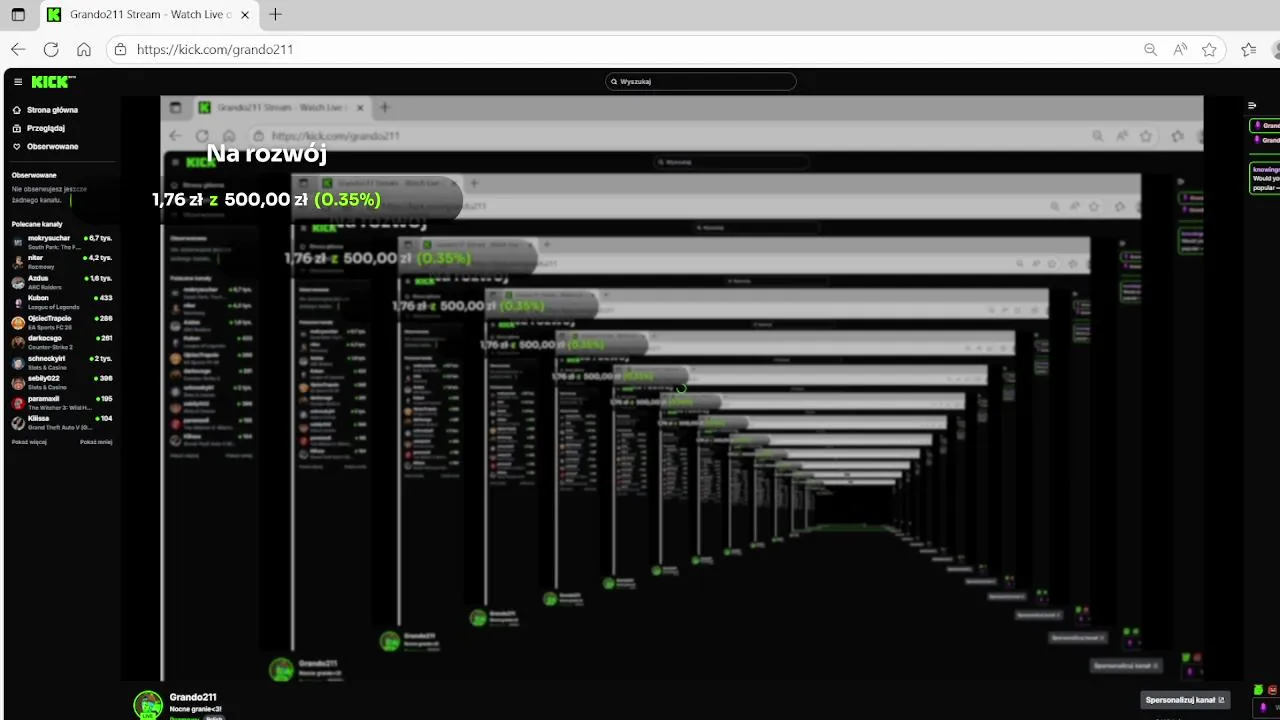Screen dimensions: 1280x720
Task: Expand list with Pokaż więcej
Action: pos(29,442)
